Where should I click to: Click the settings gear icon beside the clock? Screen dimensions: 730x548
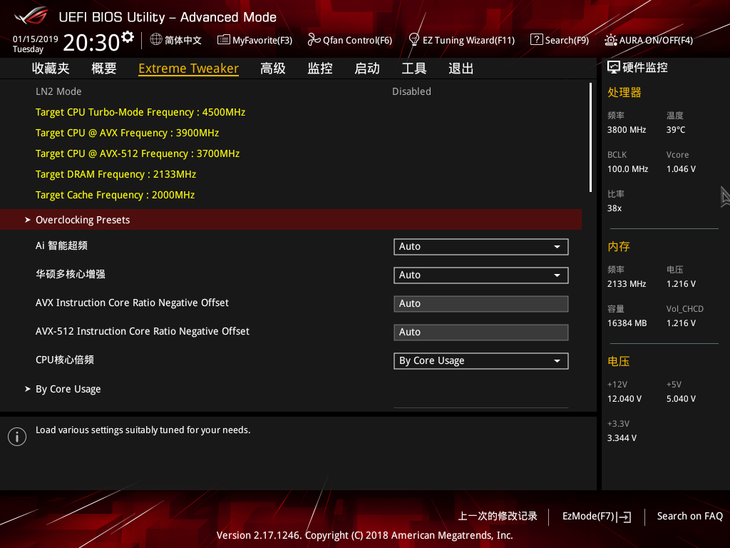128,37
